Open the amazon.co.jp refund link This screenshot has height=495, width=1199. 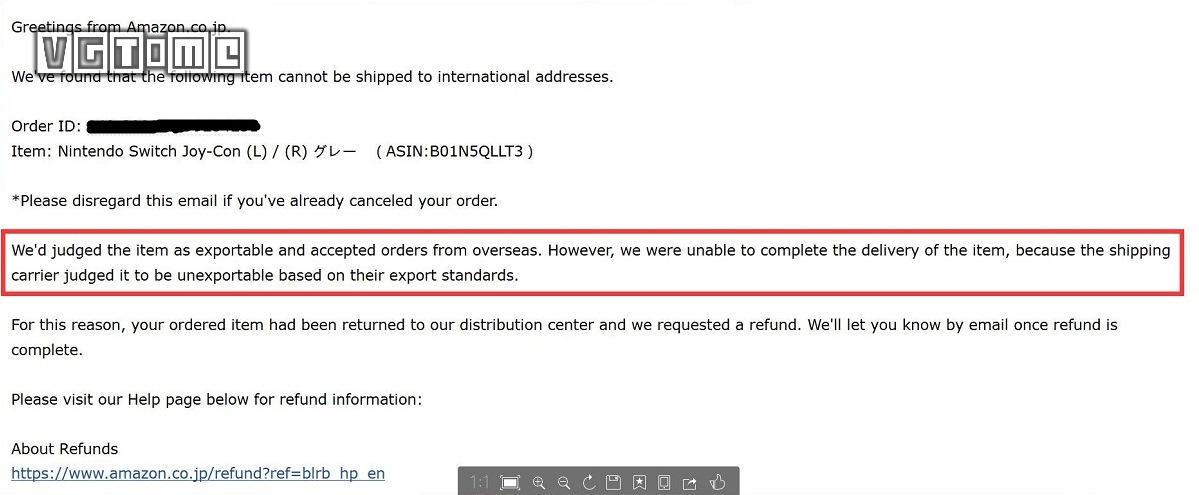point(198,473)
